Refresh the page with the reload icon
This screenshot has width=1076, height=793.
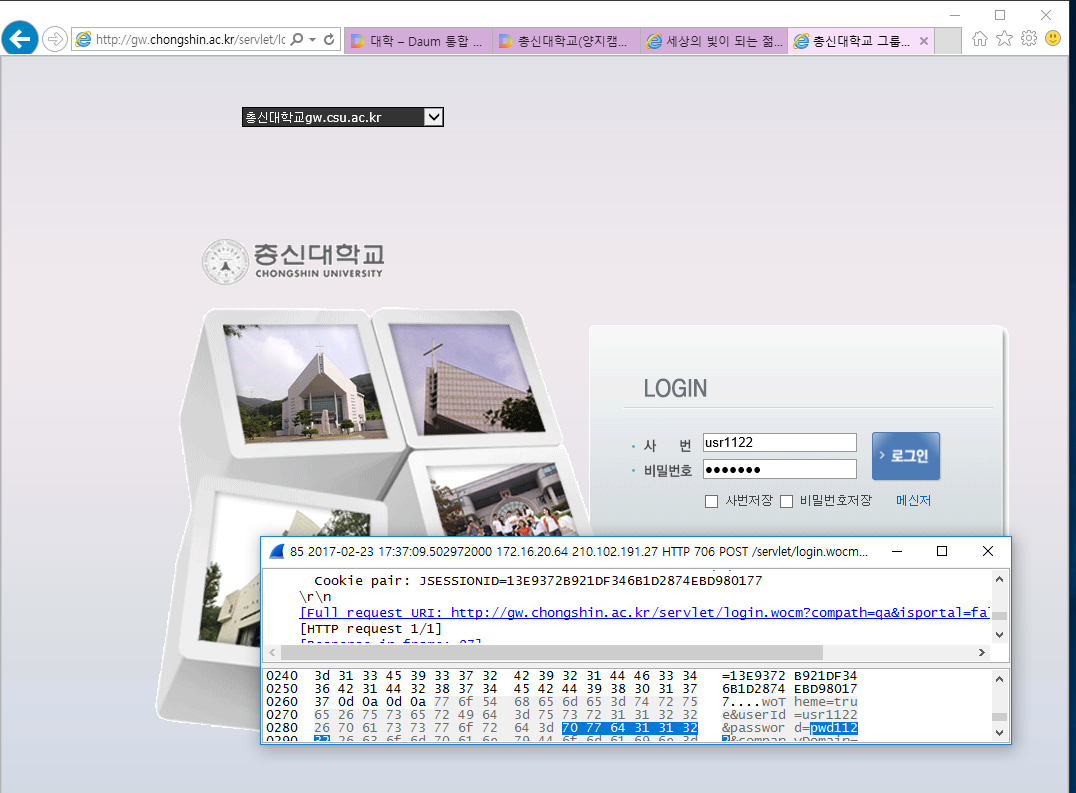329,39
